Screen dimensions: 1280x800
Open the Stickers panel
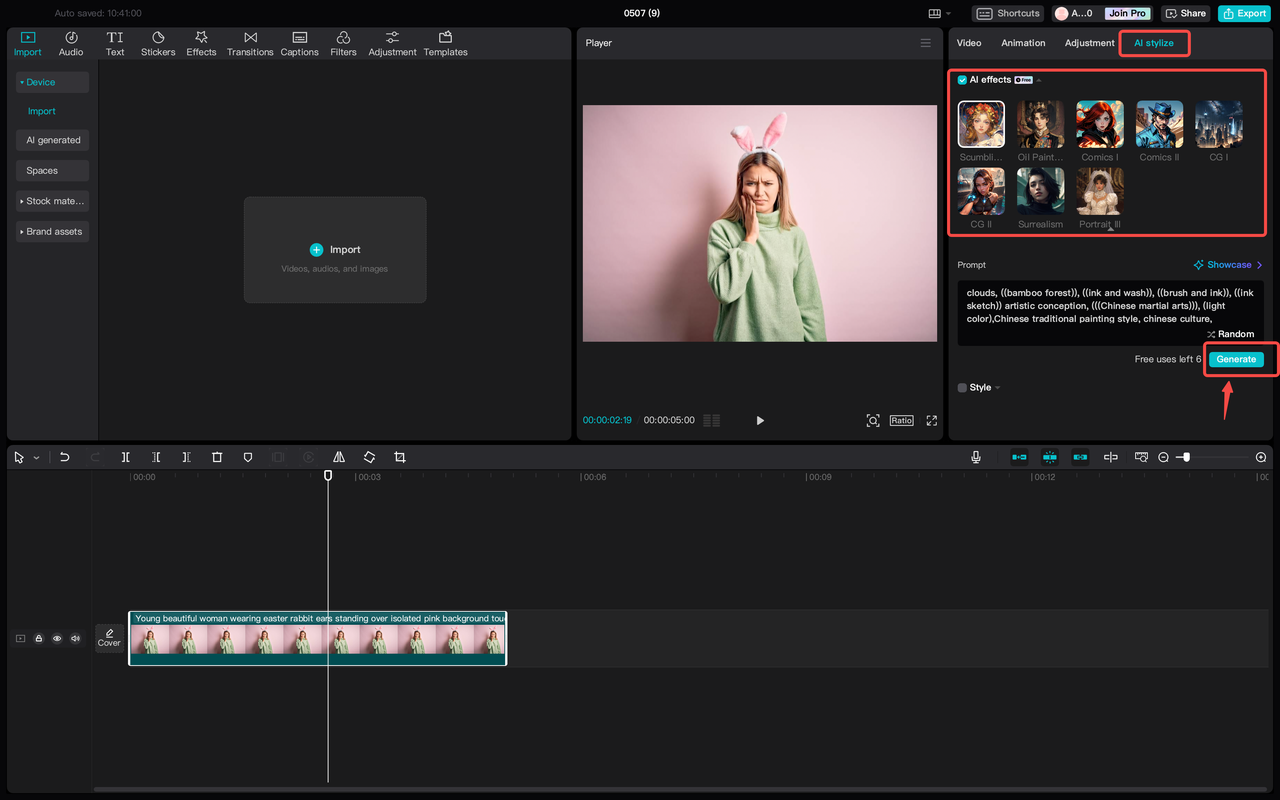(158, 43)
